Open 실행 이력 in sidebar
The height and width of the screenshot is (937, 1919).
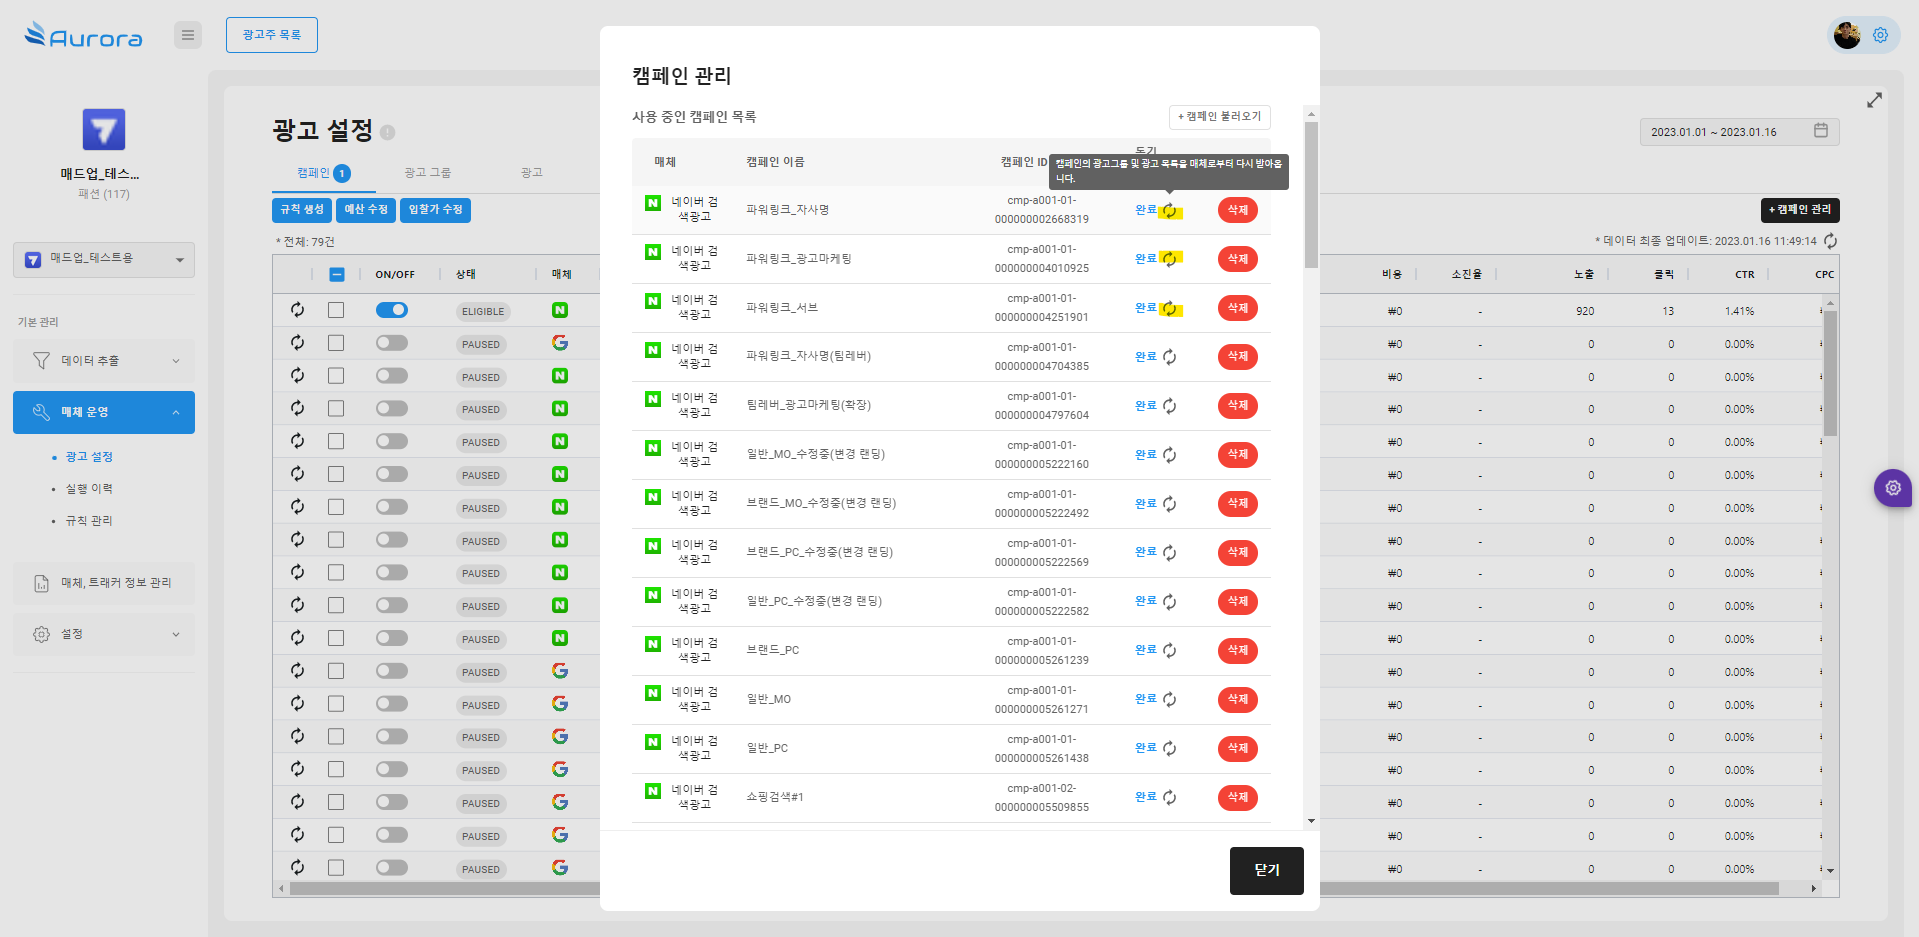point(89,489)
